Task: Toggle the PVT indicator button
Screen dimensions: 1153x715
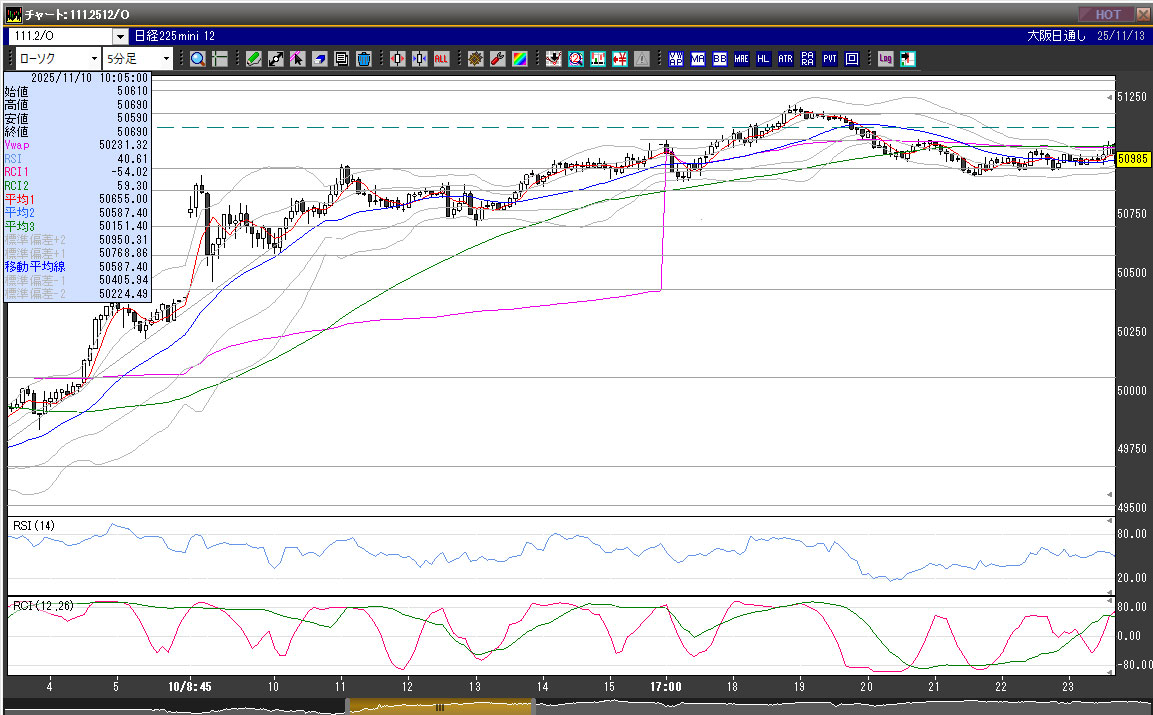Action: pos(830,59)
